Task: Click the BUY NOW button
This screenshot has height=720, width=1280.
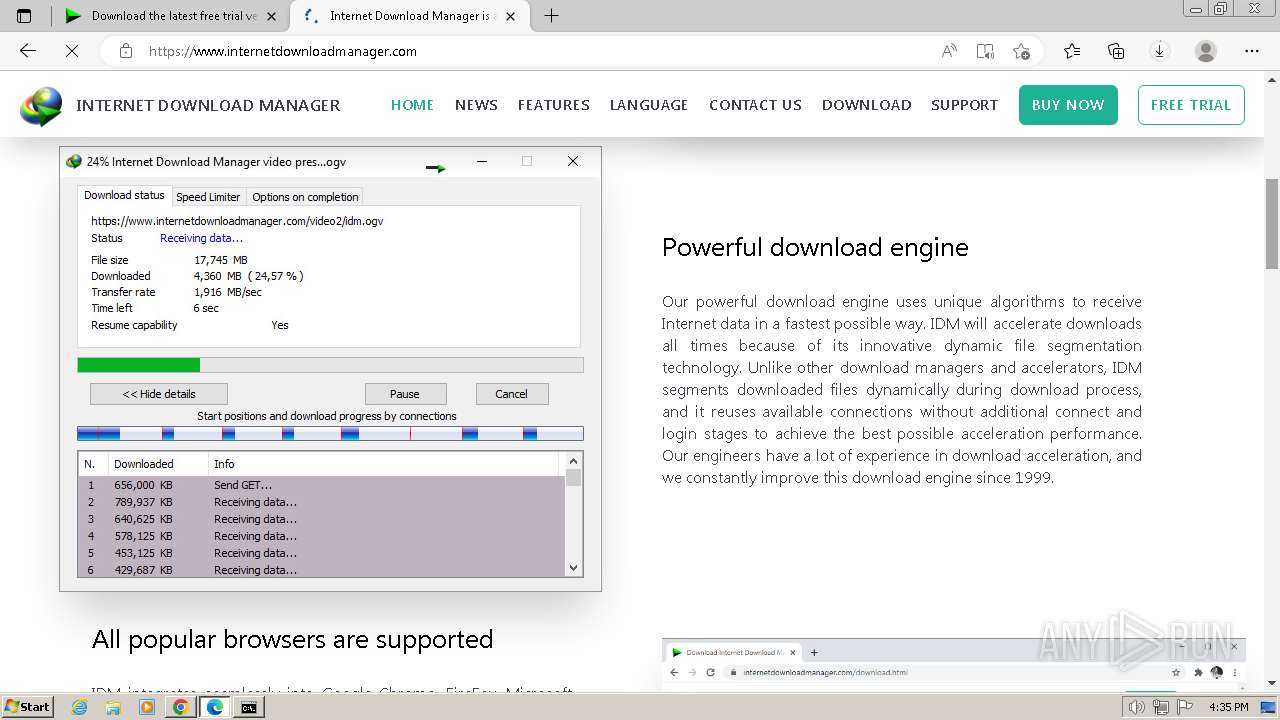Action: (1068, 105)
